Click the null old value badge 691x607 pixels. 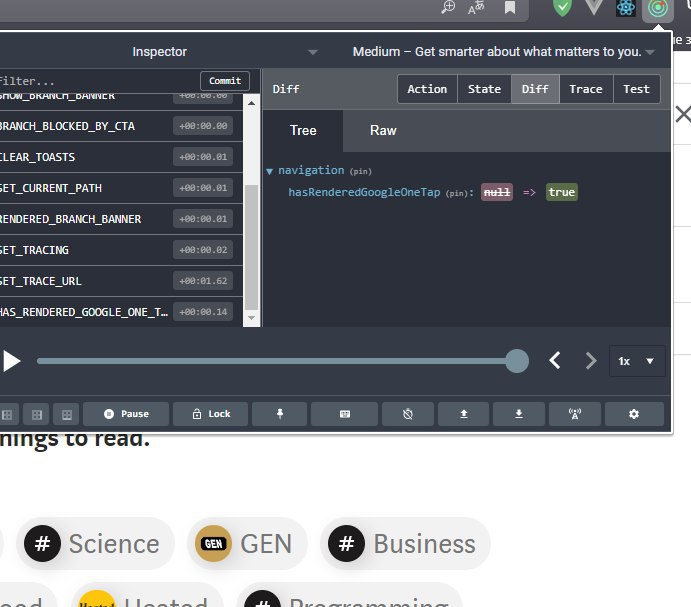tap(497, 192)
